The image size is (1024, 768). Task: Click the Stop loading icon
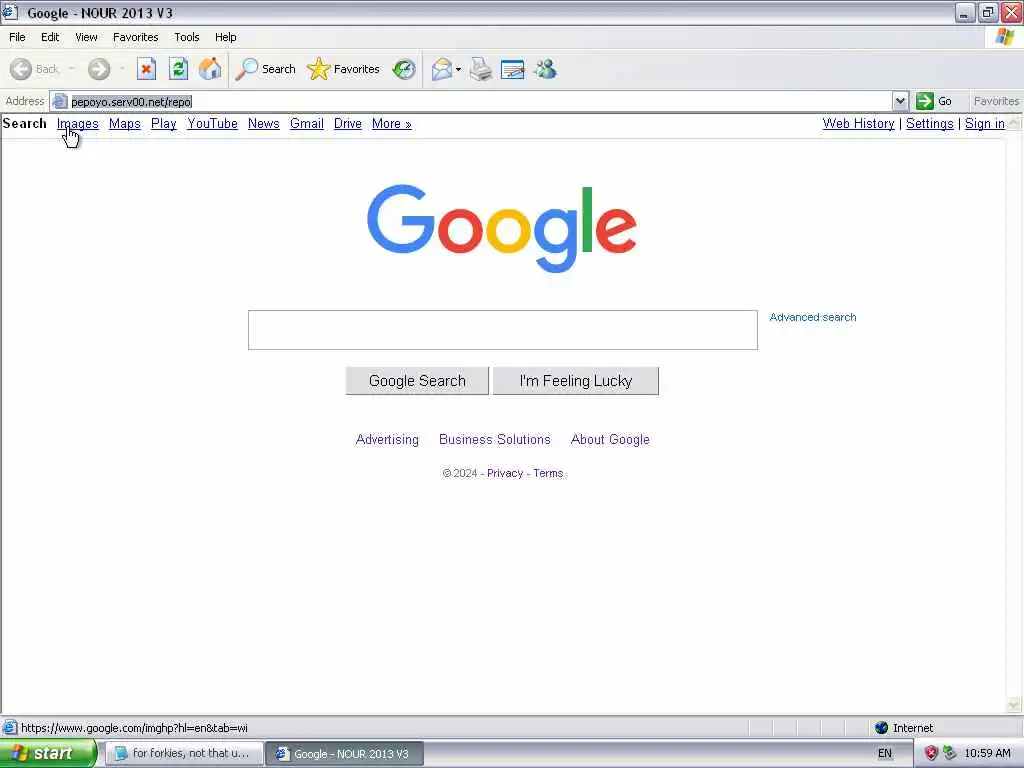pos(146,69)
